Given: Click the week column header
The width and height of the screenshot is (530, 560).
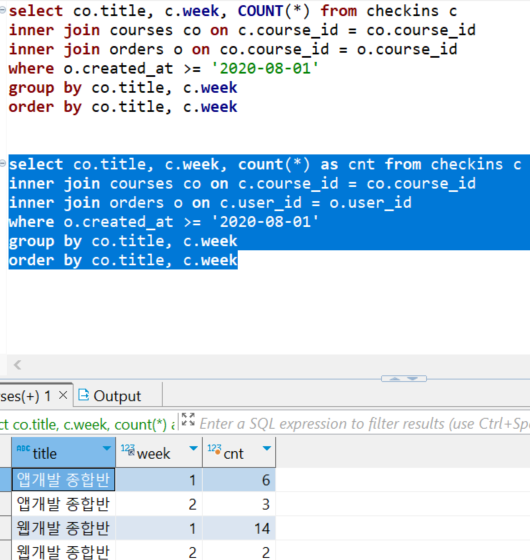Looking at the screenshot, I should [x=159, y=452].
